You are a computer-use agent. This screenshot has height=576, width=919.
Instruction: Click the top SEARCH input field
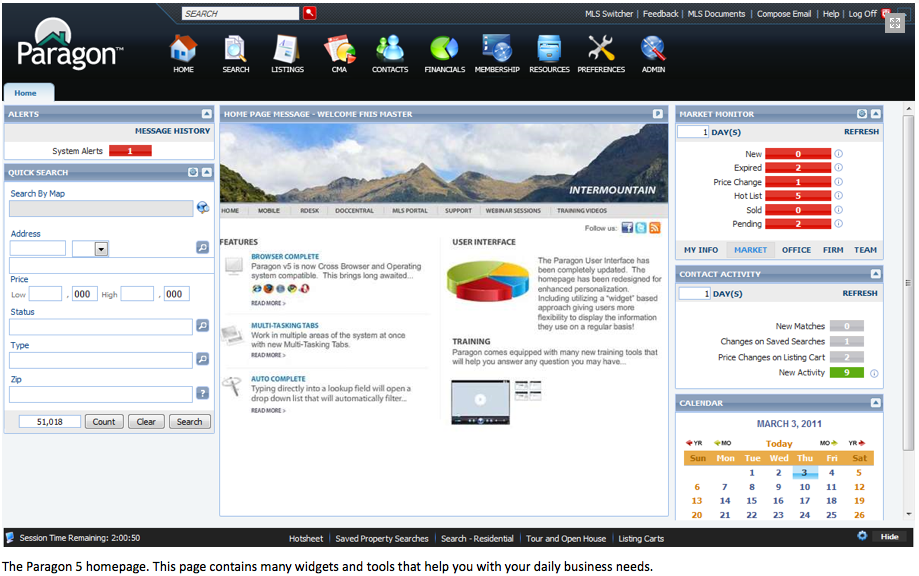[240, 13]
